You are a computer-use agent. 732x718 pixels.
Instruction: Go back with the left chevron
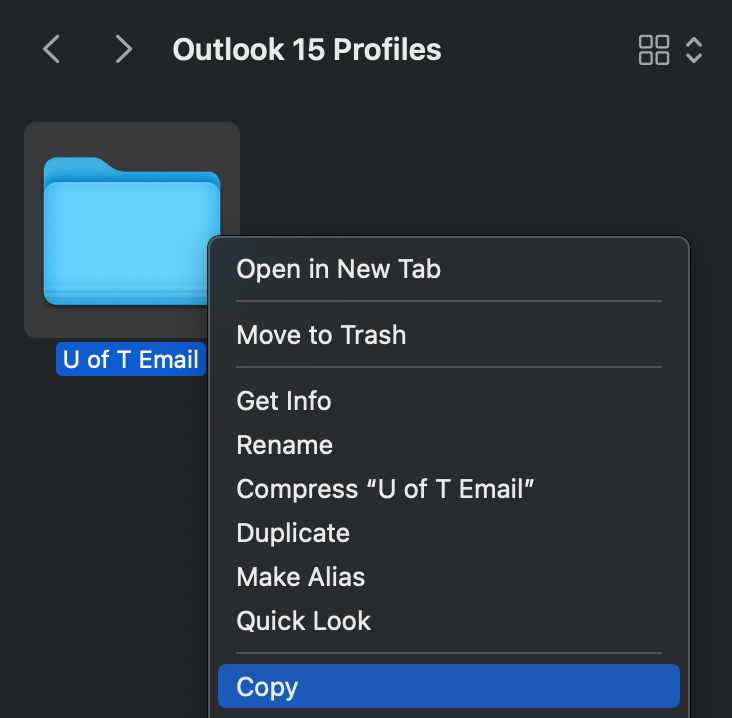pyautogui.click(x=51, y=49)
